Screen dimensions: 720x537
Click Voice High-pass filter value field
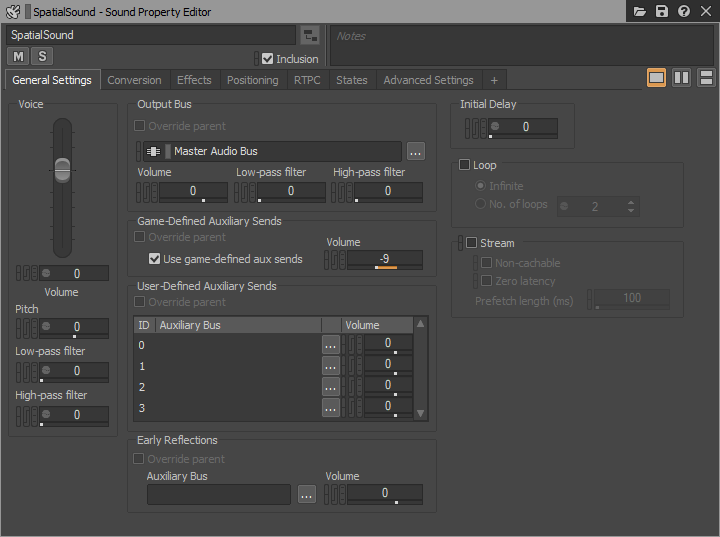(74, 416)
